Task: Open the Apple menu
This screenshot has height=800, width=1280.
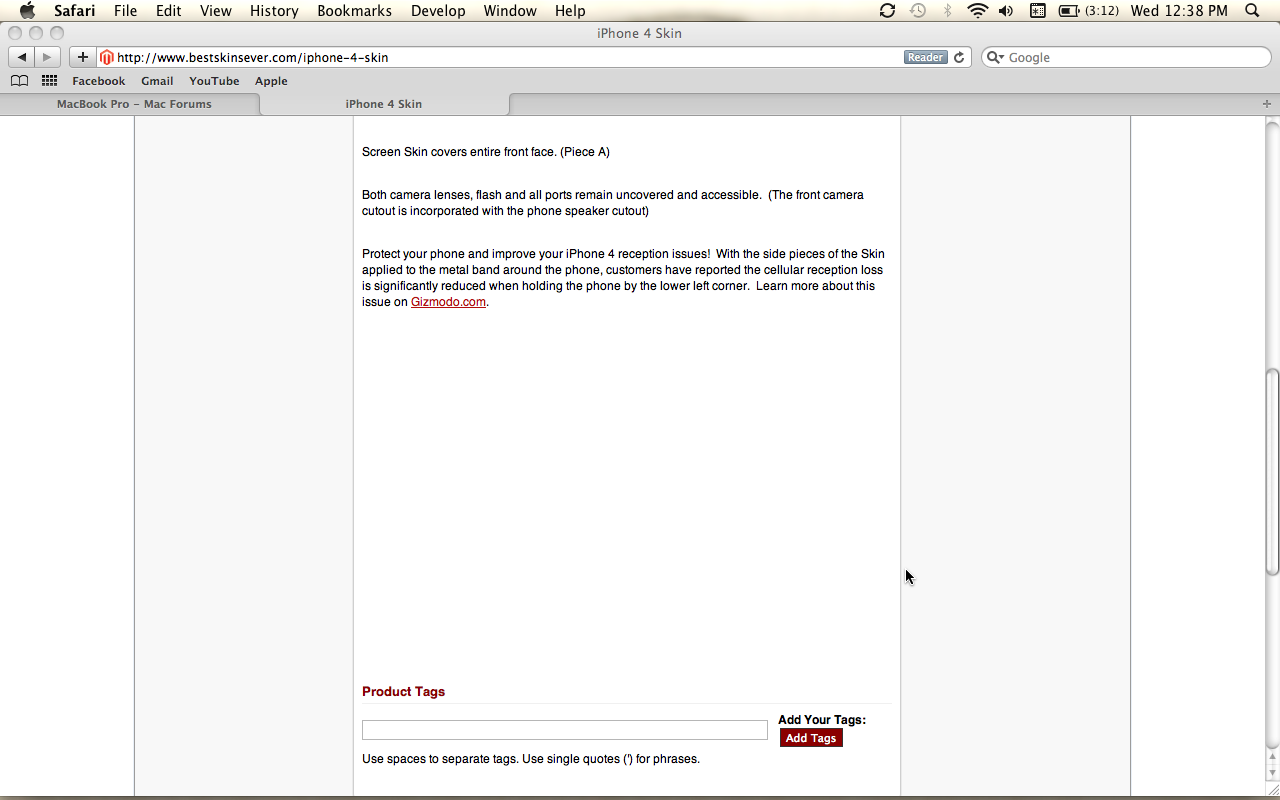Action: point(27,10)
